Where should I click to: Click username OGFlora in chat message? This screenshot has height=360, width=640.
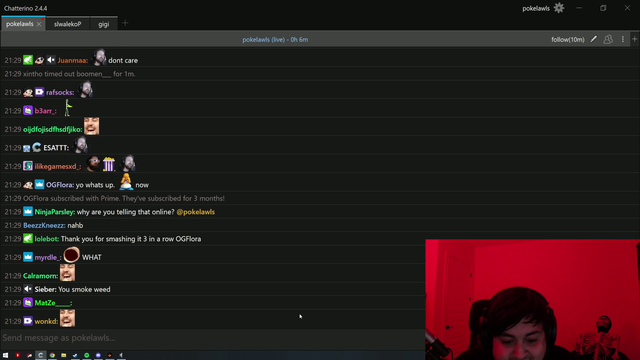60,185
